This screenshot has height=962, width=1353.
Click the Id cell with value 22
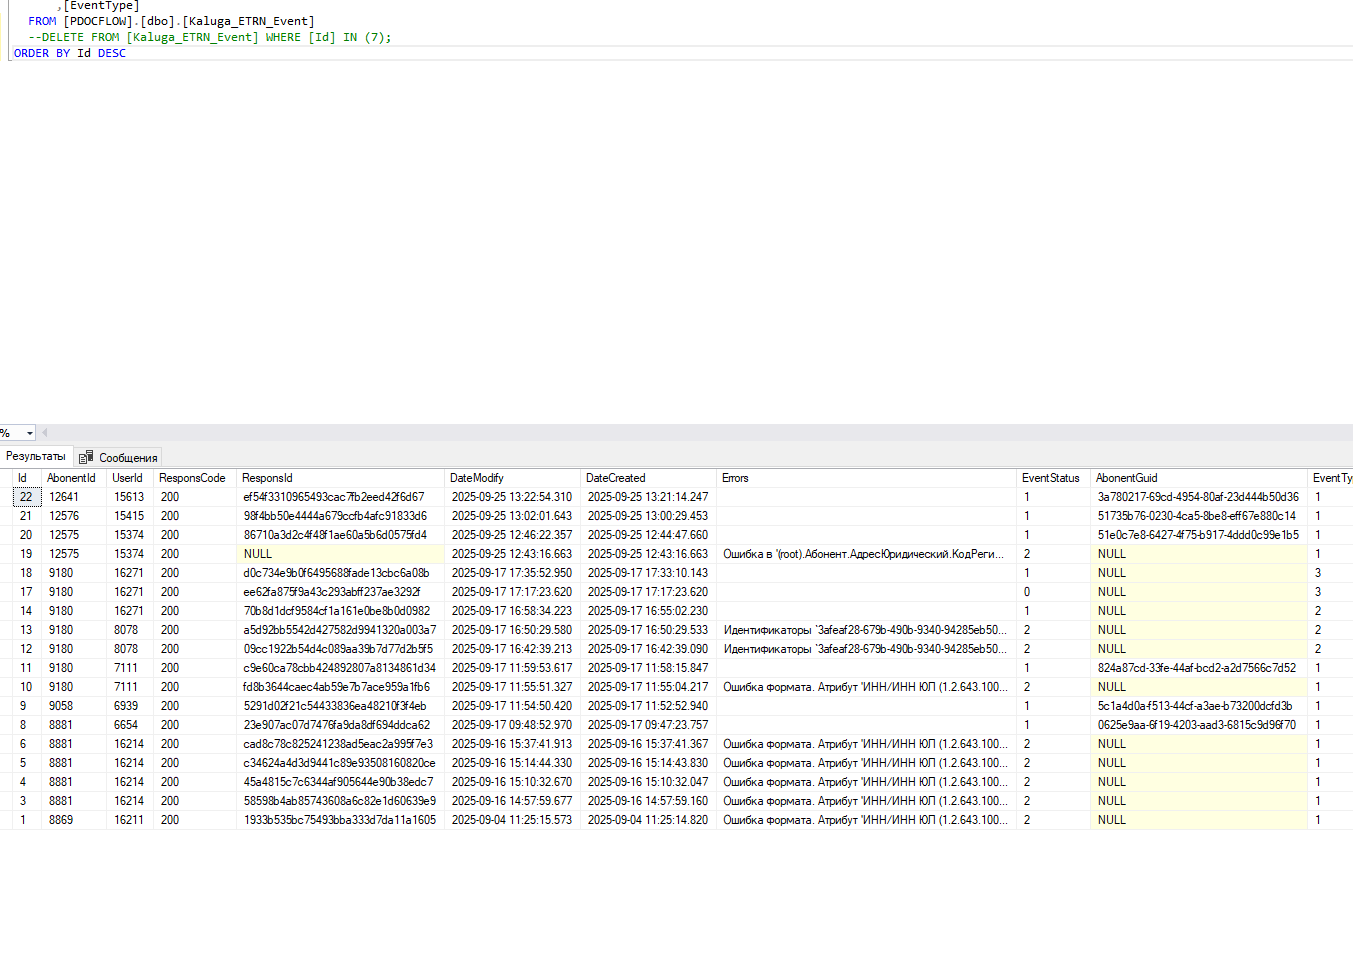[27, 497]
